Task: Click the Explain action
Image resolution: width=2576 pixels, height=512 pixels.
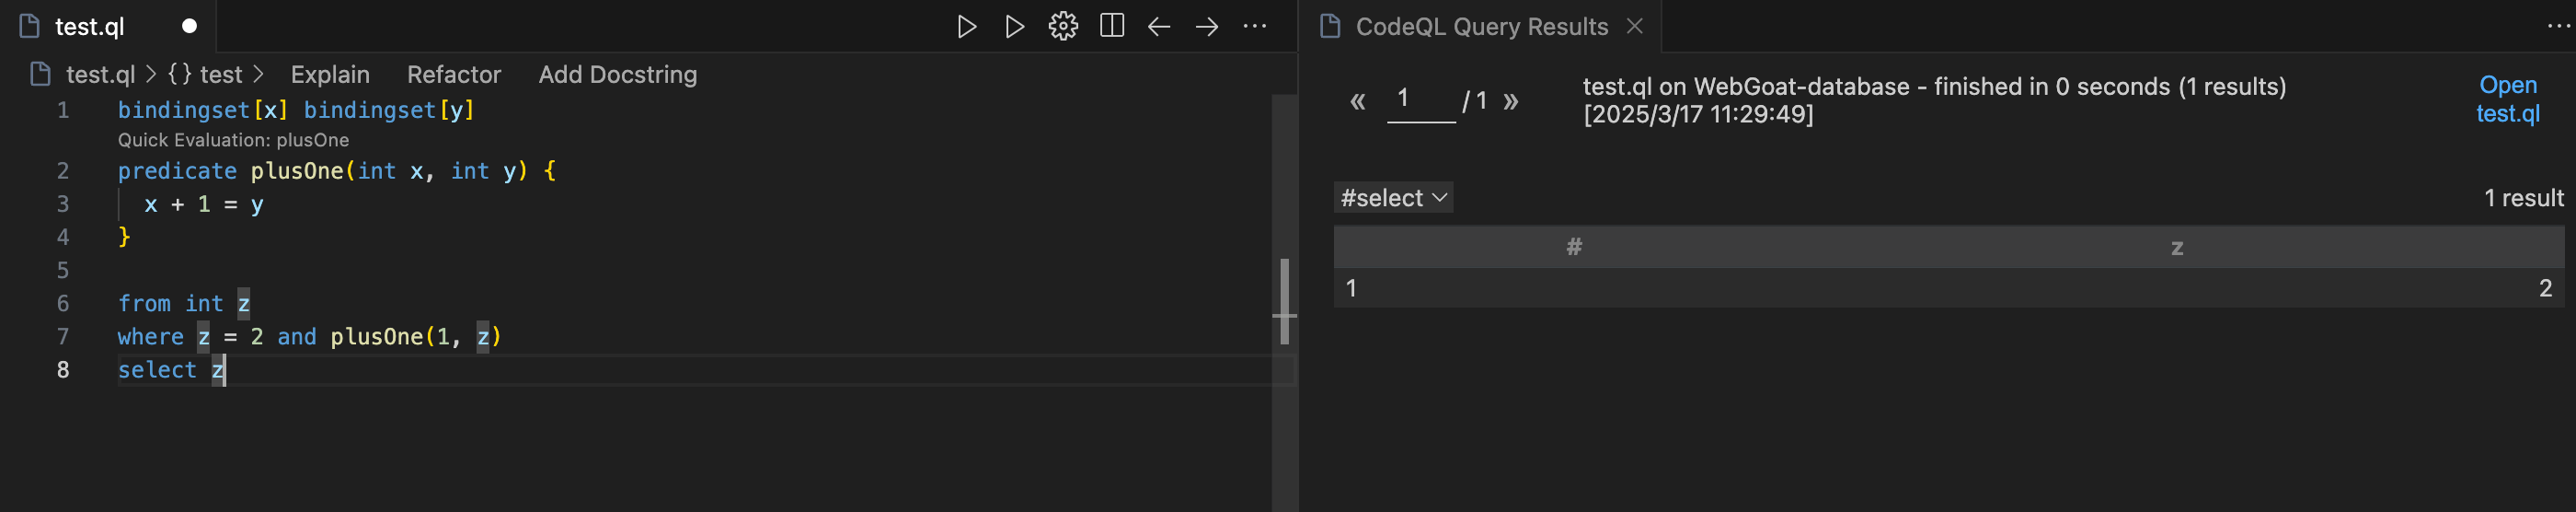Action: click(x=330, y=75)
